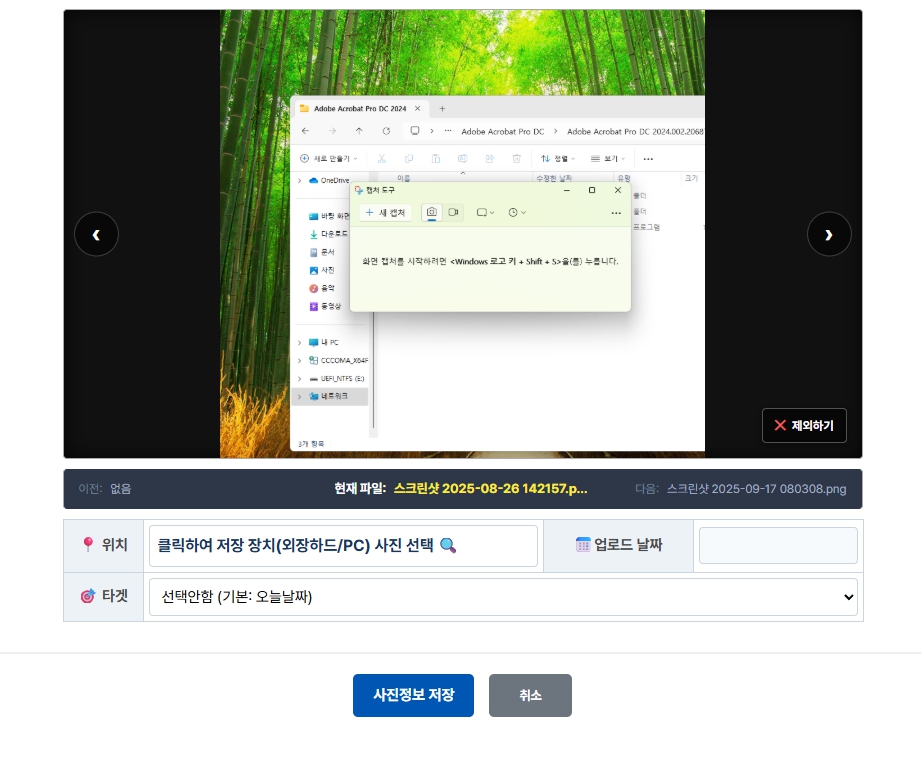Click the delete trash icon in Explorer preview
Viewport: 921px width, 764px height.
517,159
